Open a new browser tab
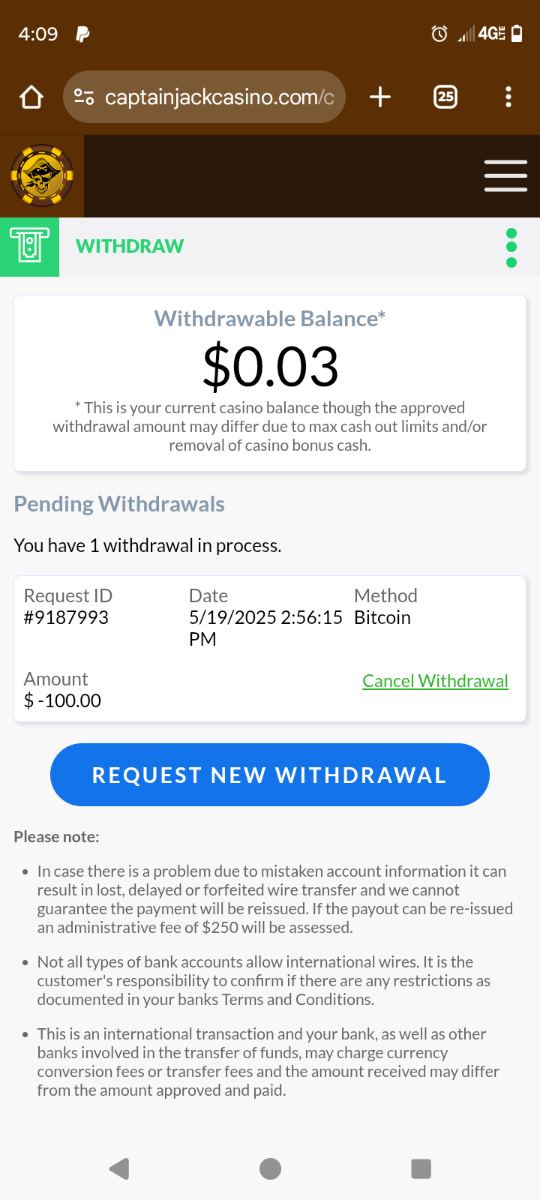 point(380,97)
